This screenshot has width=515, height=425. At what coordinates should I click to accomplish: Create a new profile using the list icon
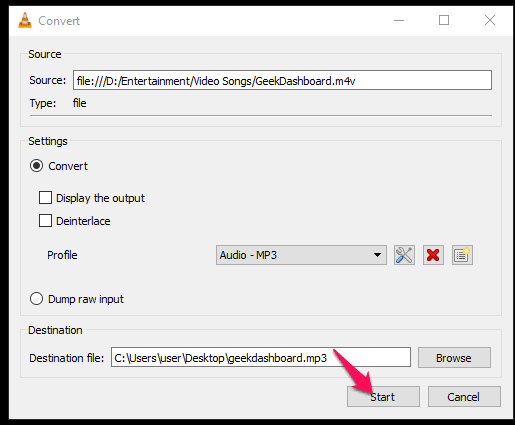pyautogui.click(x=462, y=255)
